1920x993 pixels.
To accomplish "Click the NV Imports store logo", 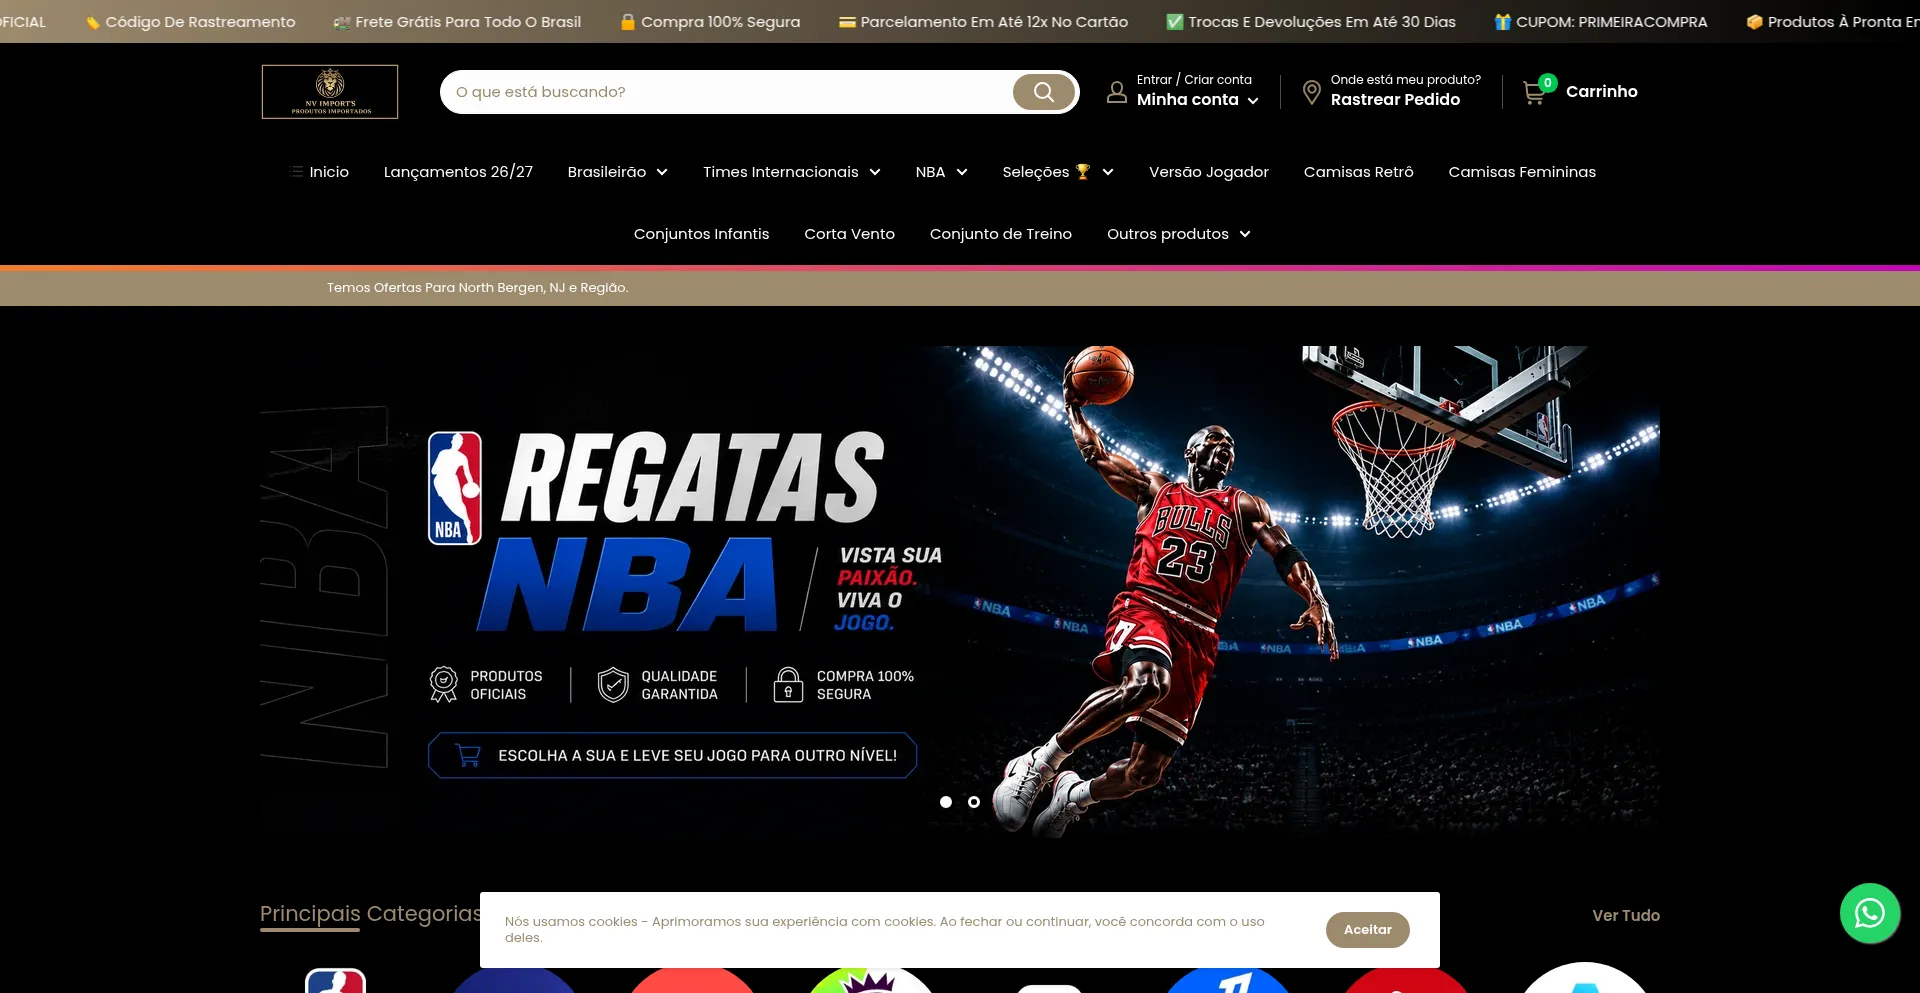I will point(330,92).
